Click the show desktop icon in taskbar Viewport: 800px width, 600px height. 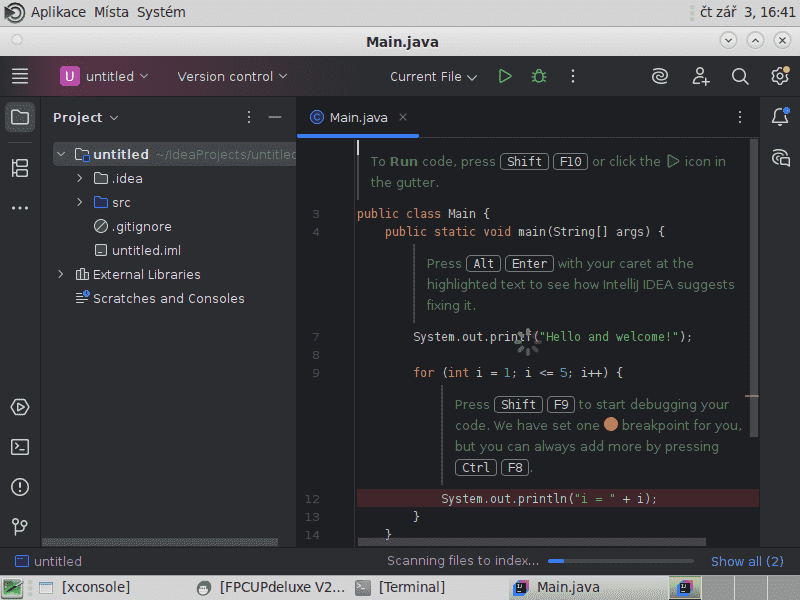point(12,588)
